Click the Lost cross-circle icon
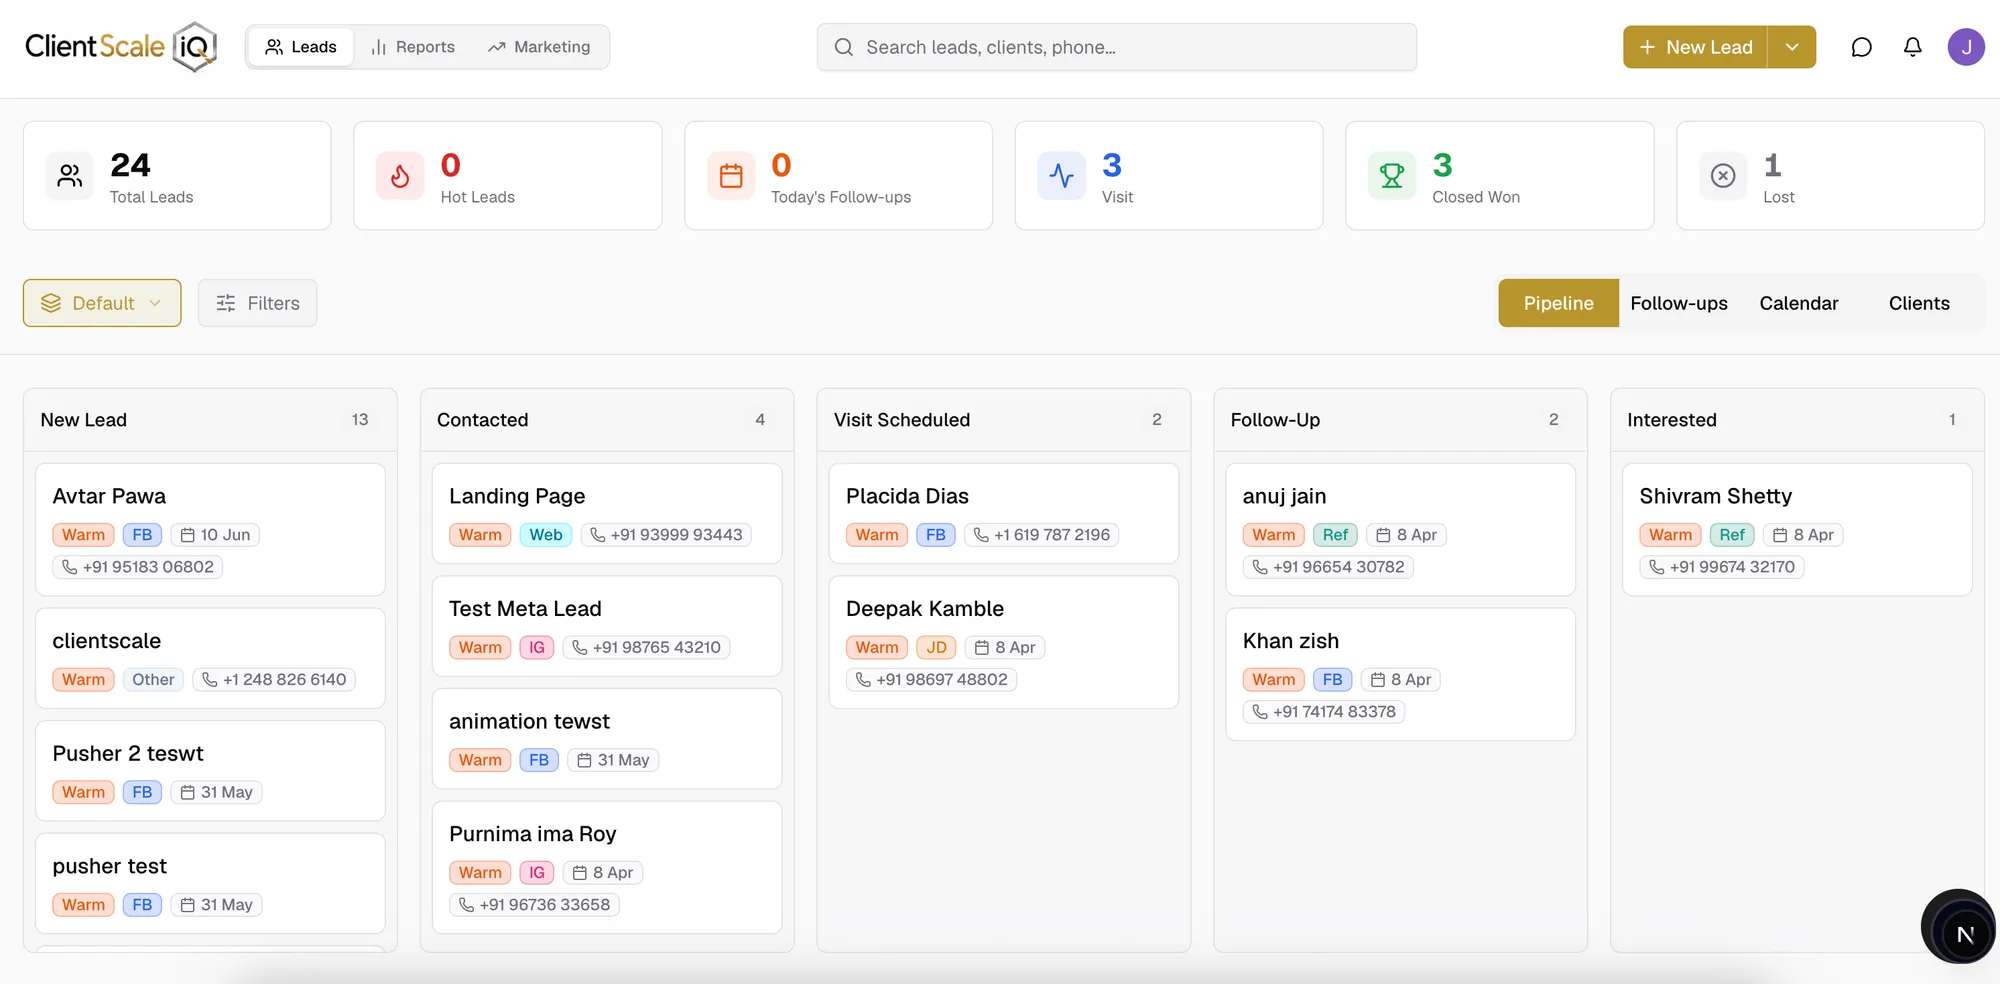Screen dimensions: 2000x984 click(1723, 176)
